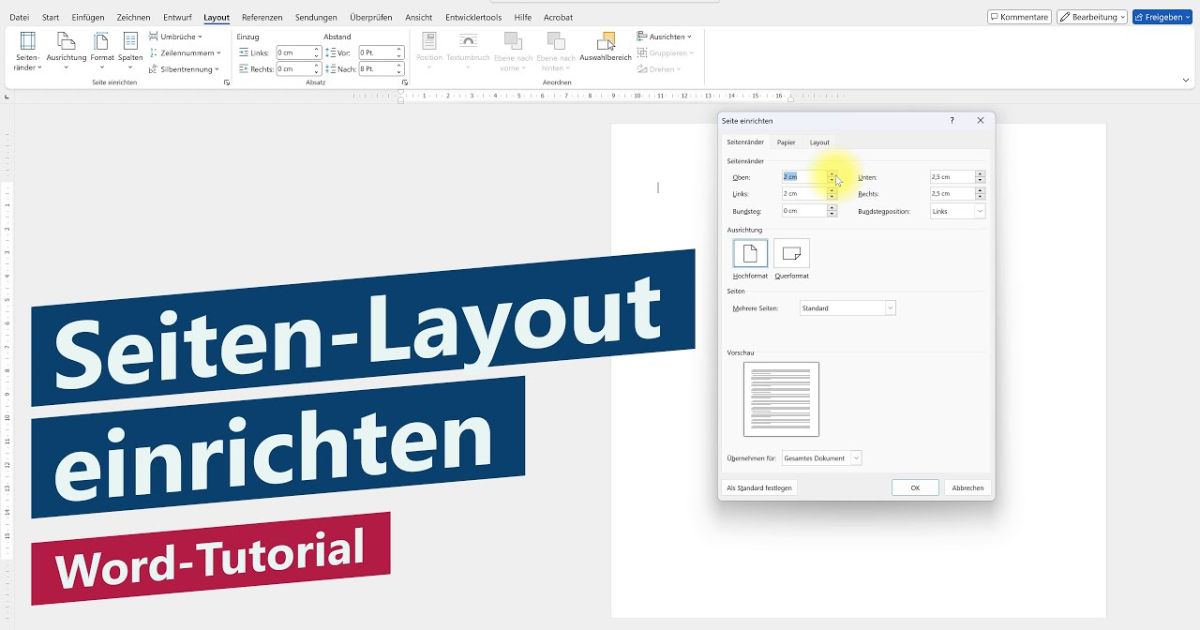
Task: Select Querformat orientation
Action: point(792,255)
